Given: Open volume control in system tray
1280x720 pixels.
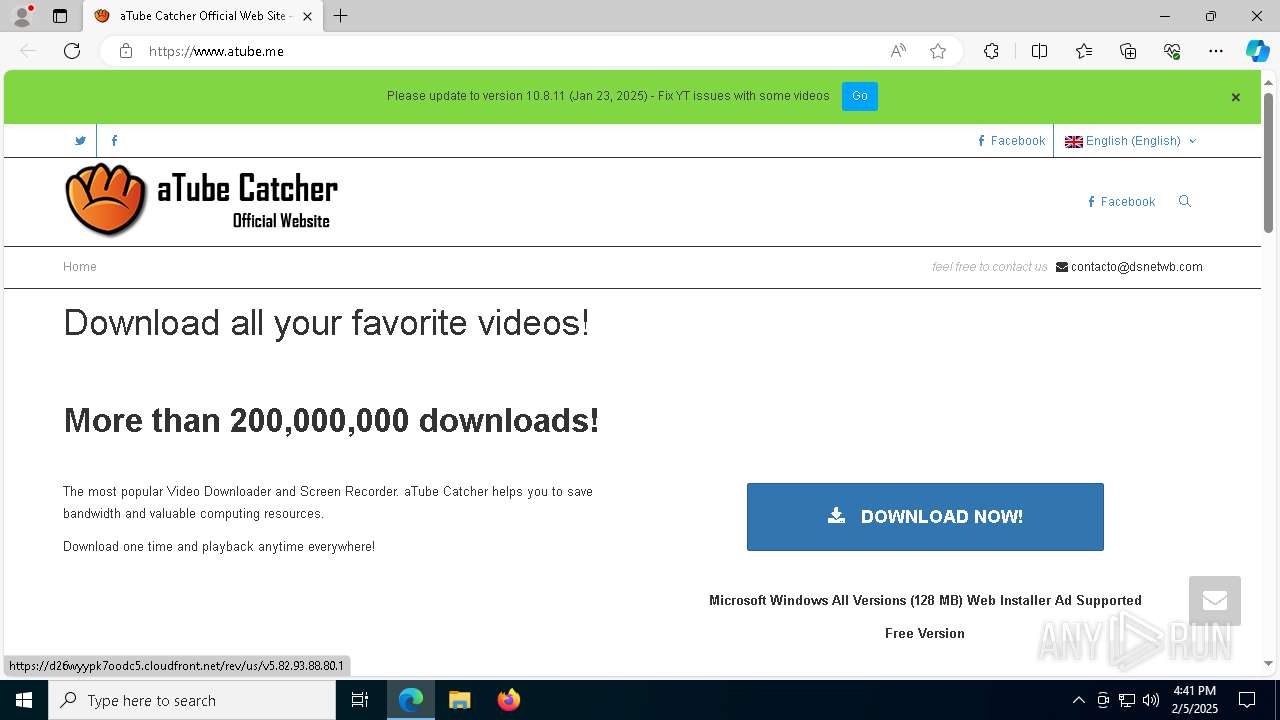Looking at the screenshot, I should click(x=1151, y=700).
